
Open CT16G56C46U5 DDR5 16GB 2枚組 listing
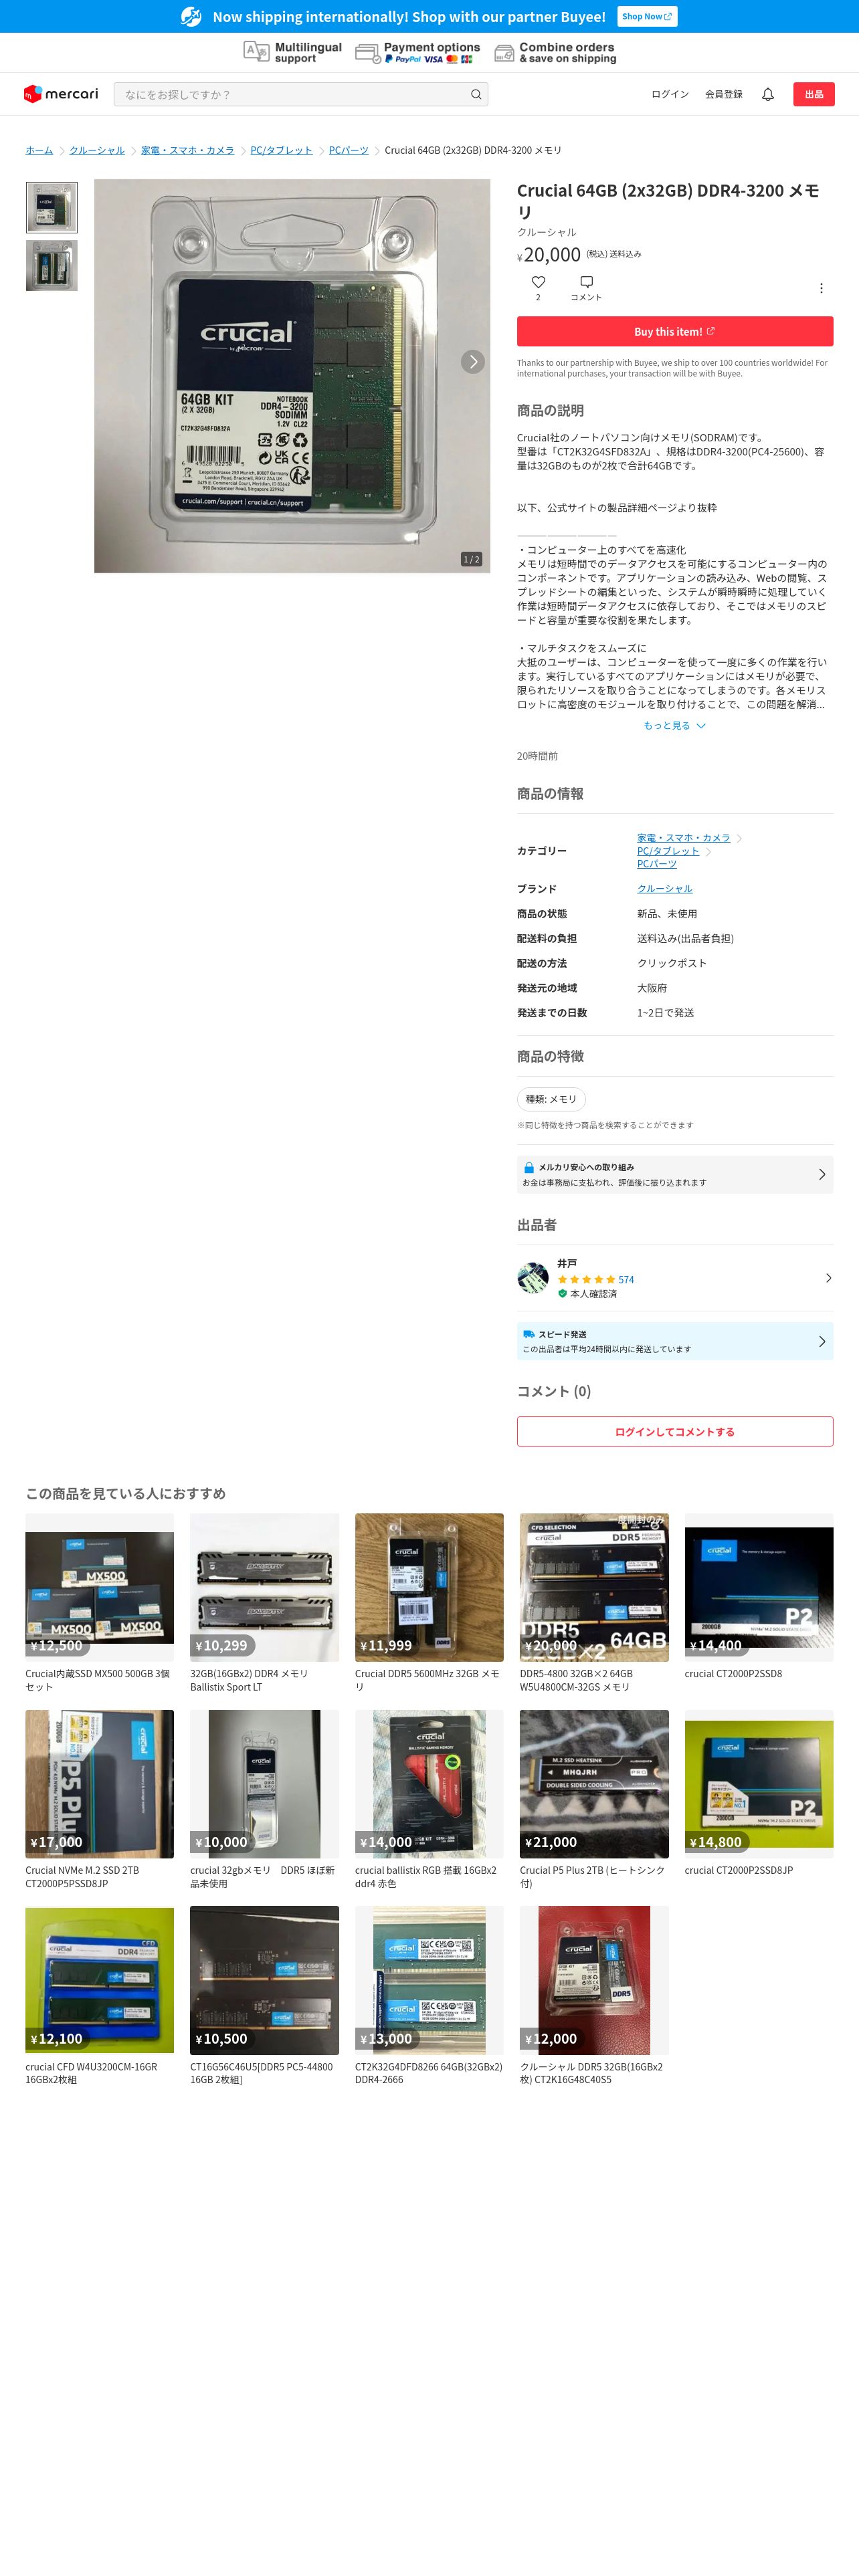pos(264,1995)
